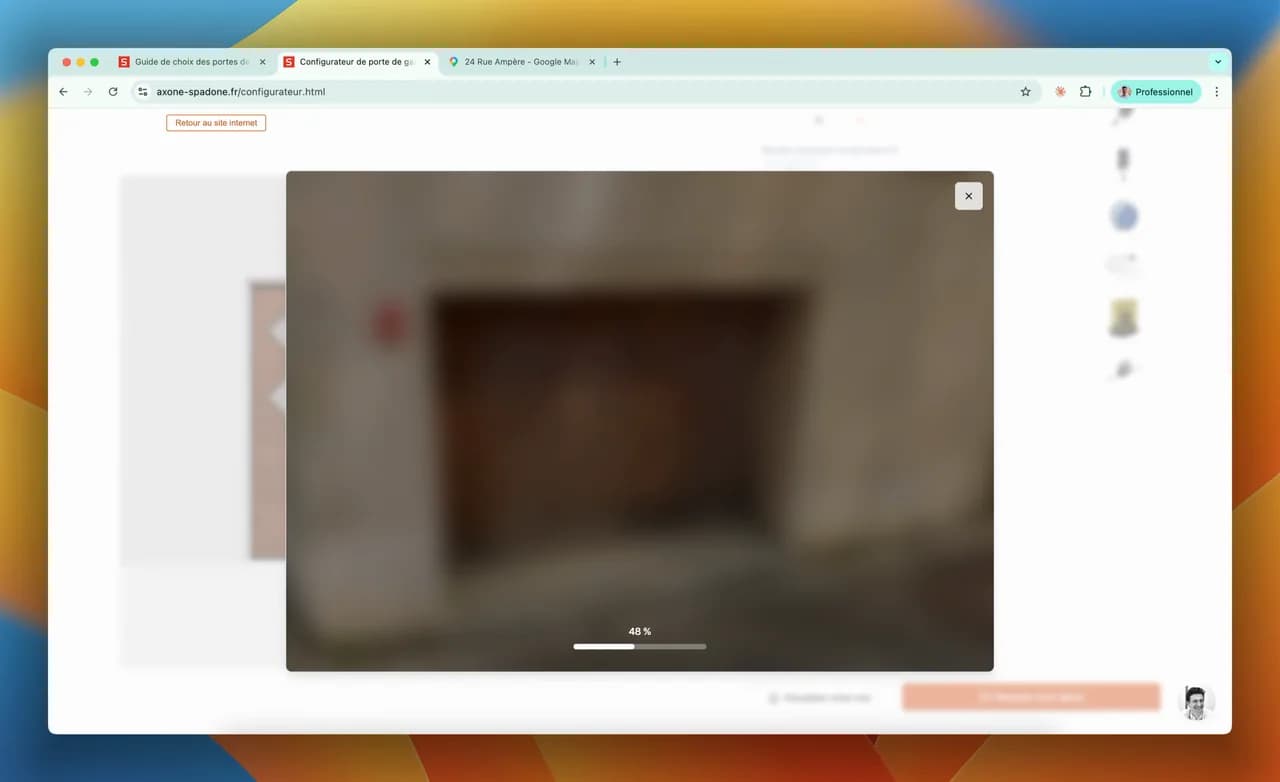Open a new browser tab
The height and width of the screenshot is (782, 1280).
pos(617,62)
